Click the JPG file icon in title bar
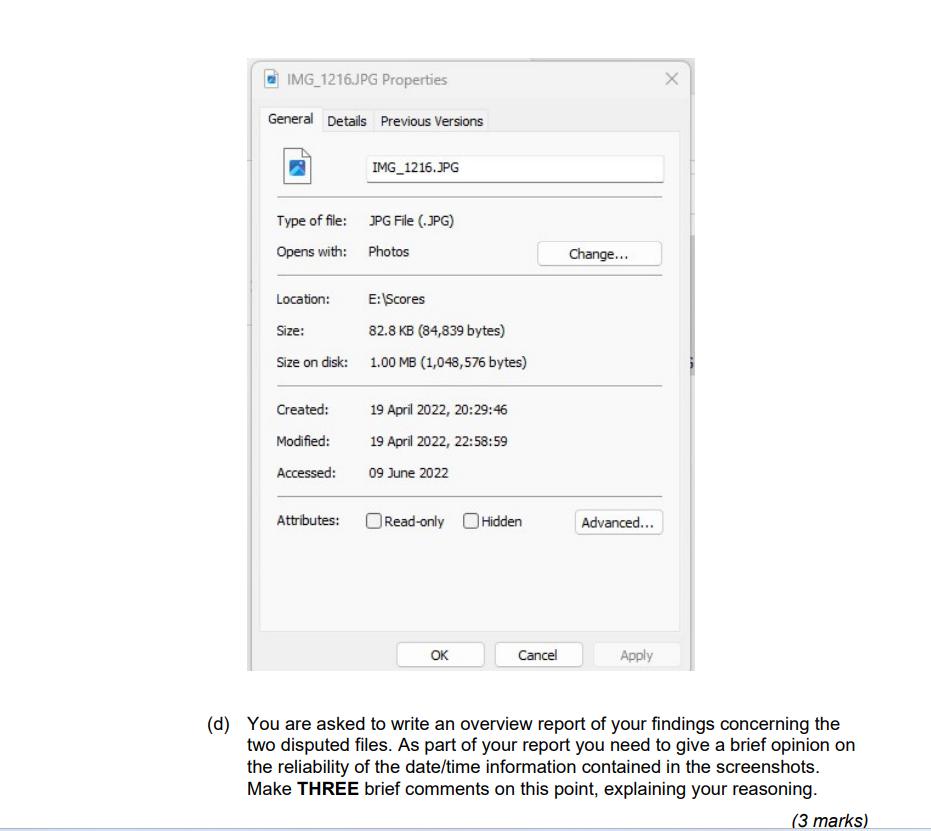The height and width of the screenshot is (831, 931). 271,79
